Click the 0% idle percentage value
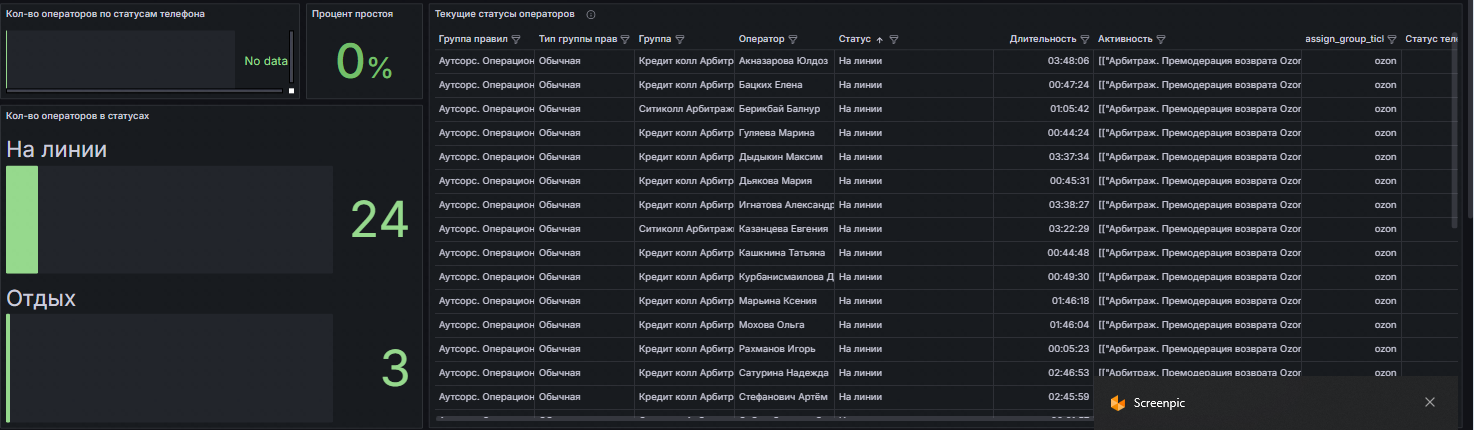This screenshot has height=430, width=1474. (364, 62)
